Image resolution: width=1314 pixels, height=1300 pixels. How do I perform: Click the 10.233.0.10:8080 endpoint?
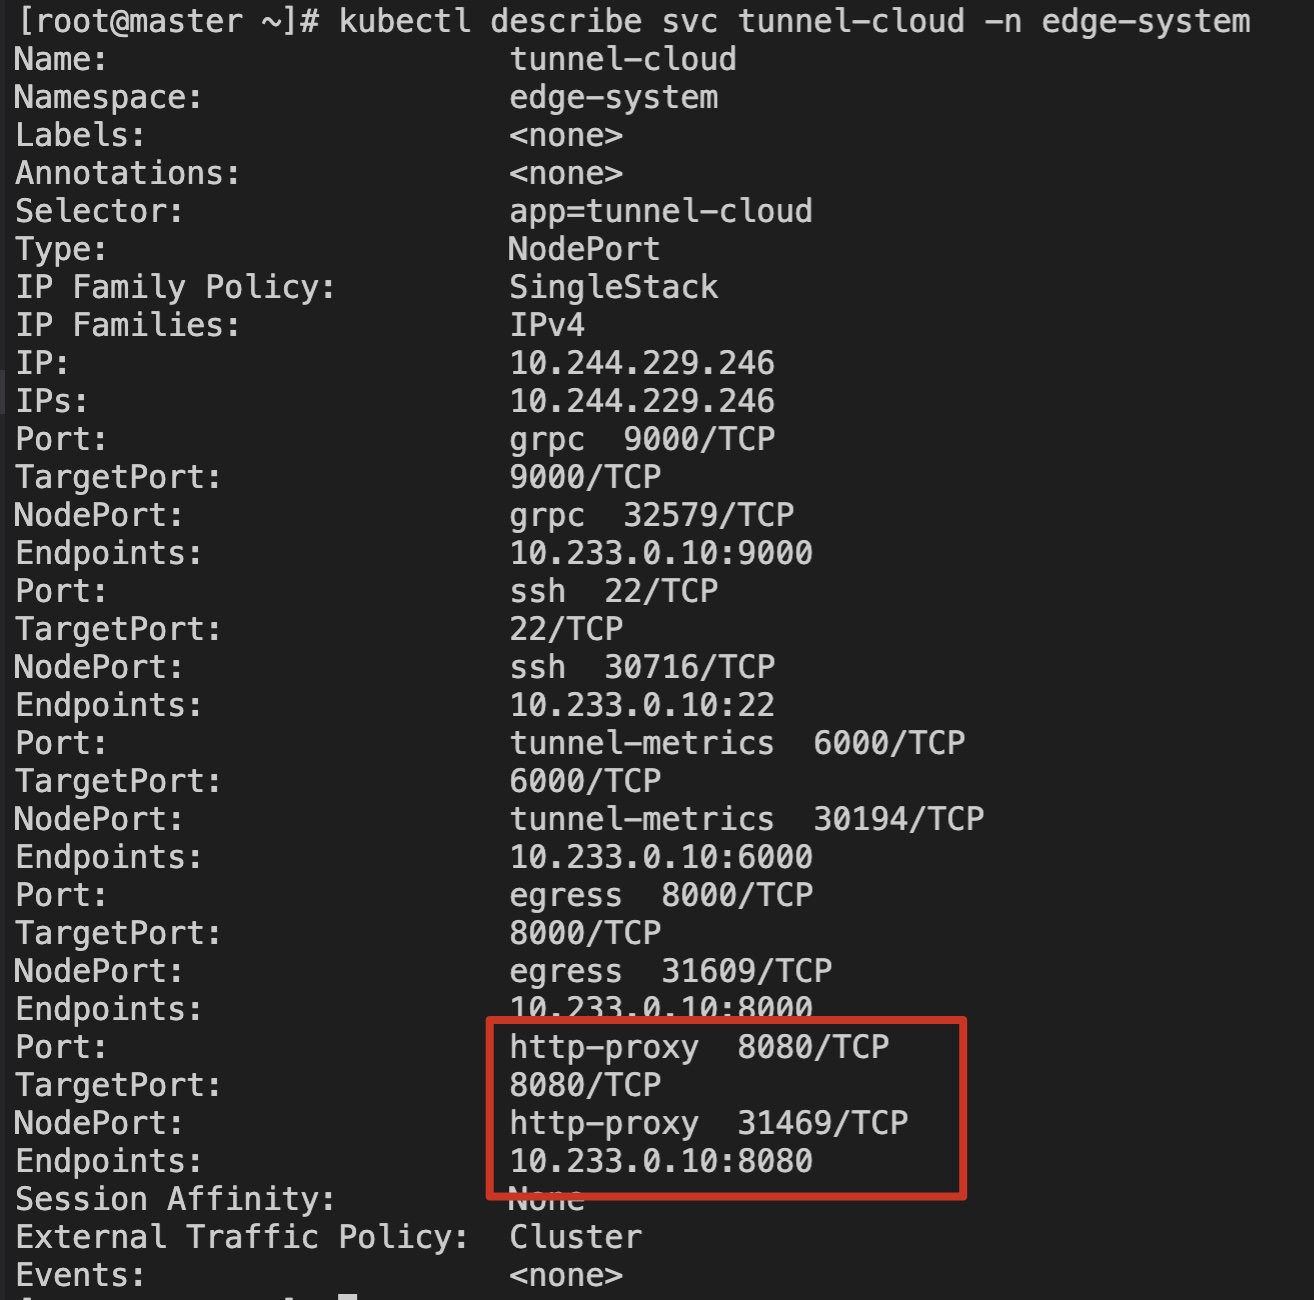tap(660, 1161)
